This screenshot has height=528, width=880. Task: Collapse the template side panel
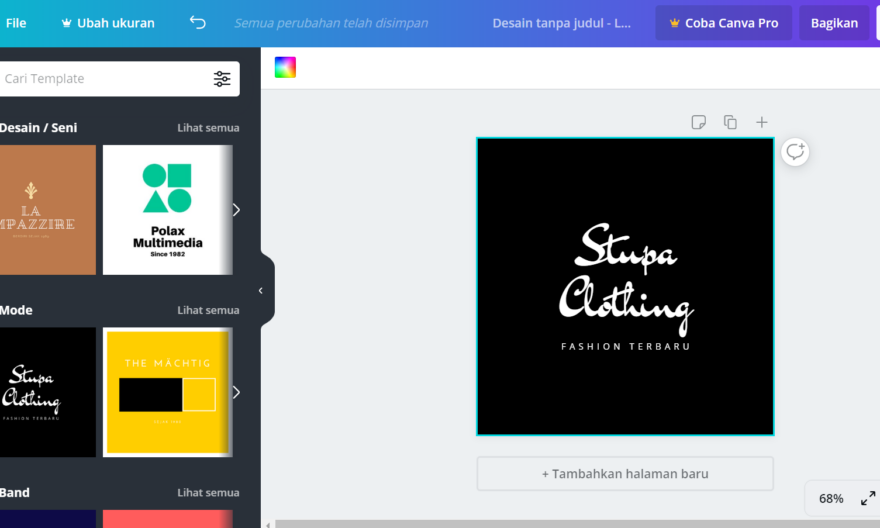(x=261, y=291)
